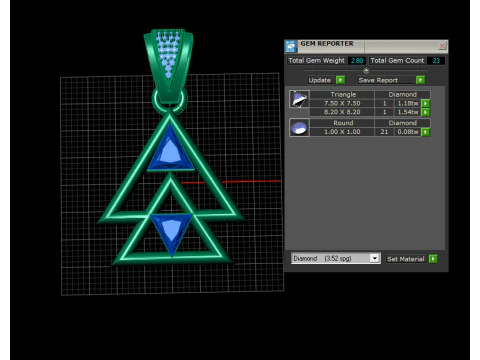Collapse panel using small round arrow handle
480x360 pixels.
[x=366, y=71]
